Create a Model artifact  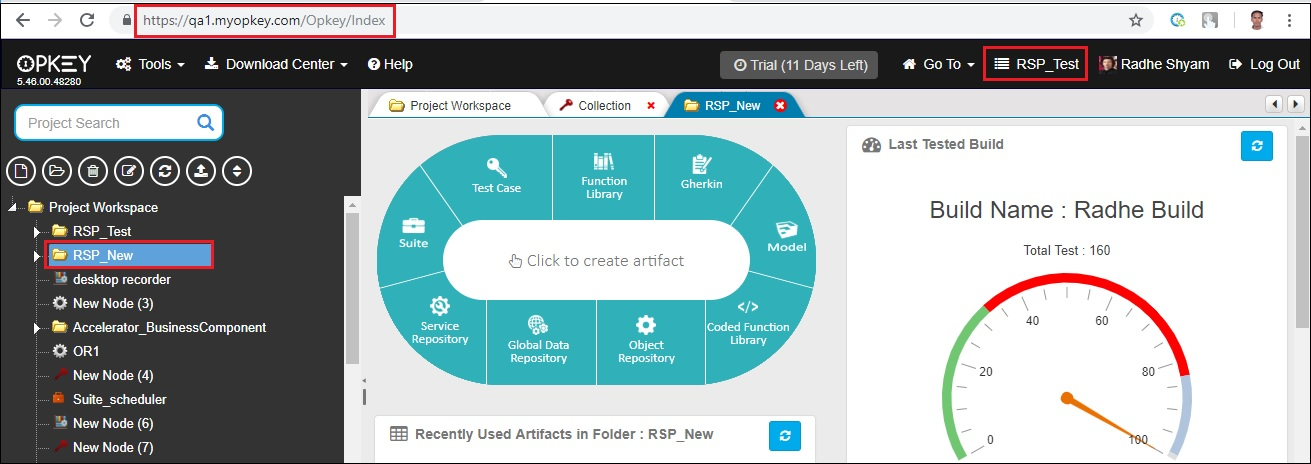pos(786,236)
